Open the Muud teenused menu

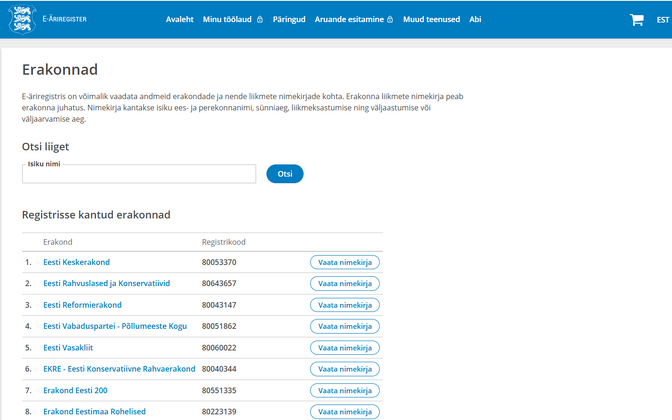431,19
